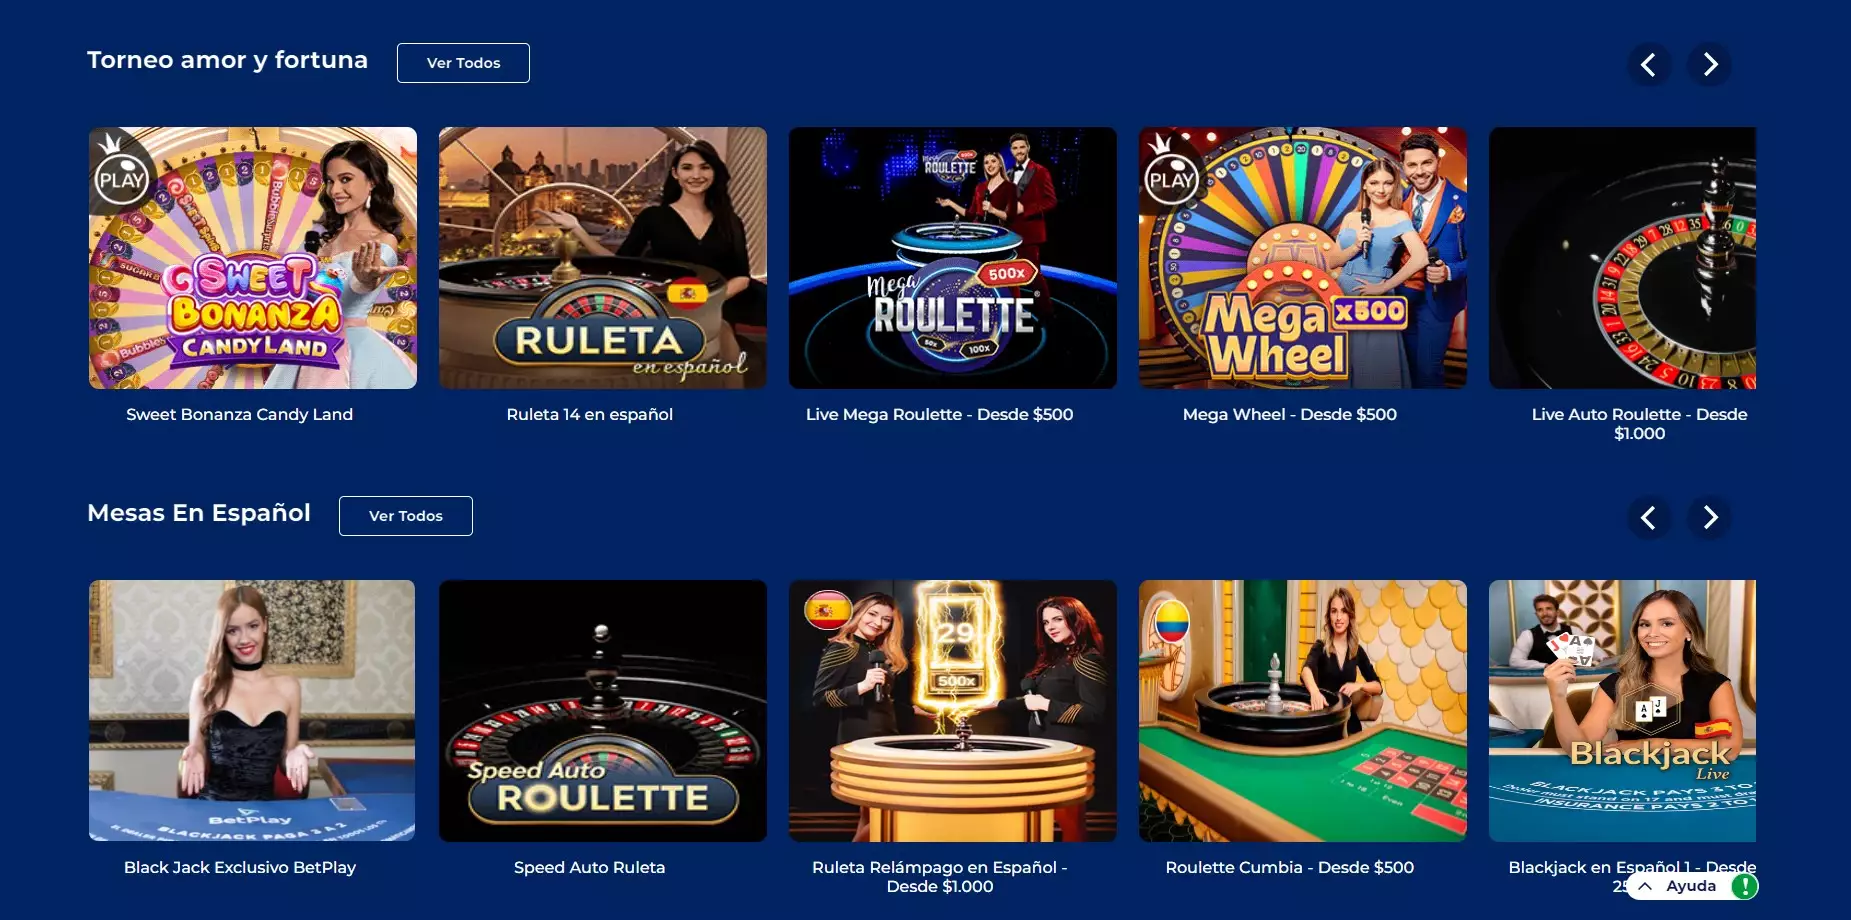Screen dimensions: 1851x920
Task: Click next arrow in Torneo amor y fortuna
Action: click(1710, 65)
